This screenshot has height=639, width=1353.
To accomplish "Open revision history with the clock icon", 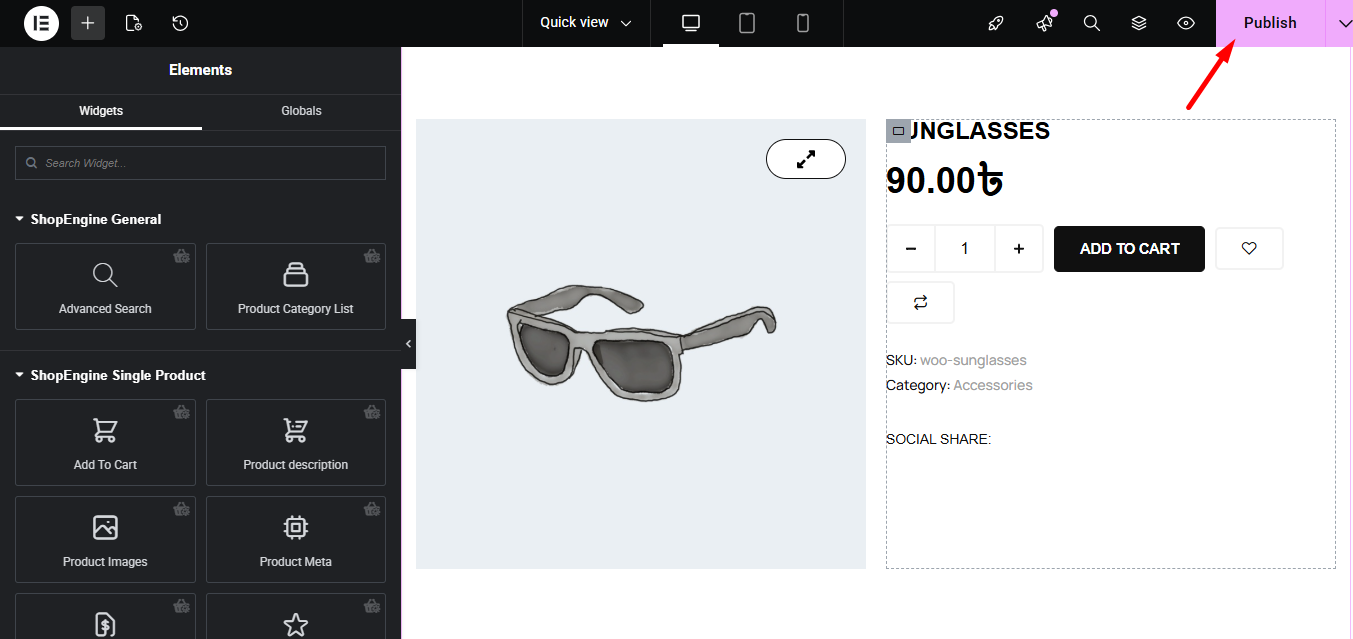I will [x=180, y=22].
